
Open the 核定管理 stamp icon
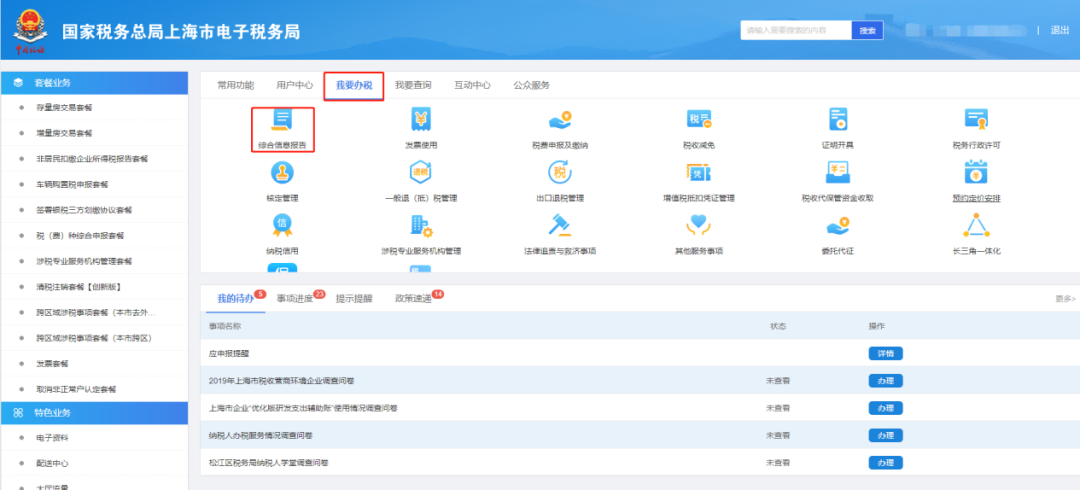pyautogui.click(x=282, y=172)
